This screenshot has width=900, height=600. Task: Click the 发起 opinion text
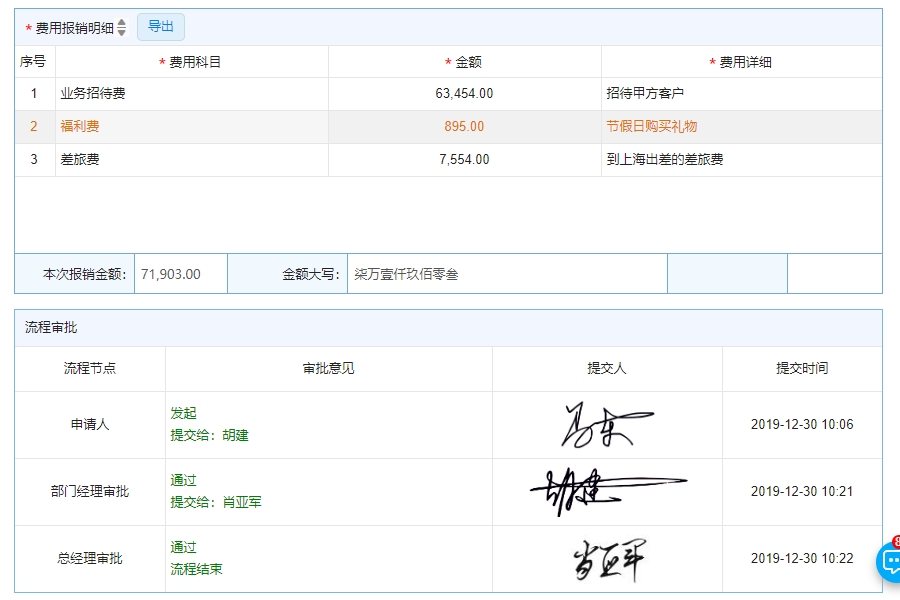184,413
